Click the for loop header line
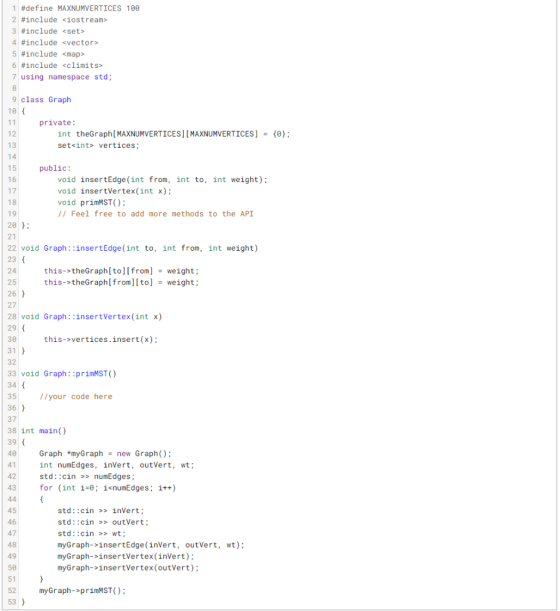Image resolution: width=560 pixels, height=611 pixels. 108,488
